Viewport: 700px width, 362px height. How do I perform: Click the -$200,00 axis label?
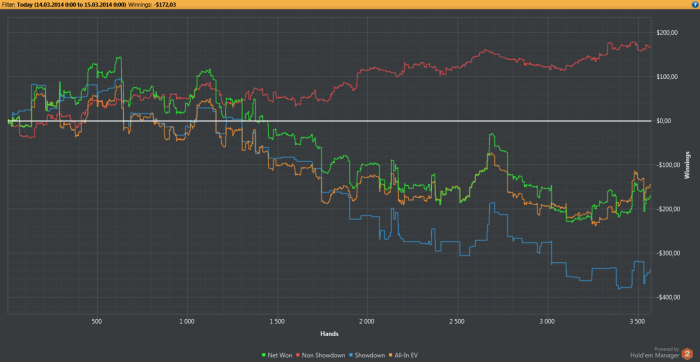(x=669, y=209)
